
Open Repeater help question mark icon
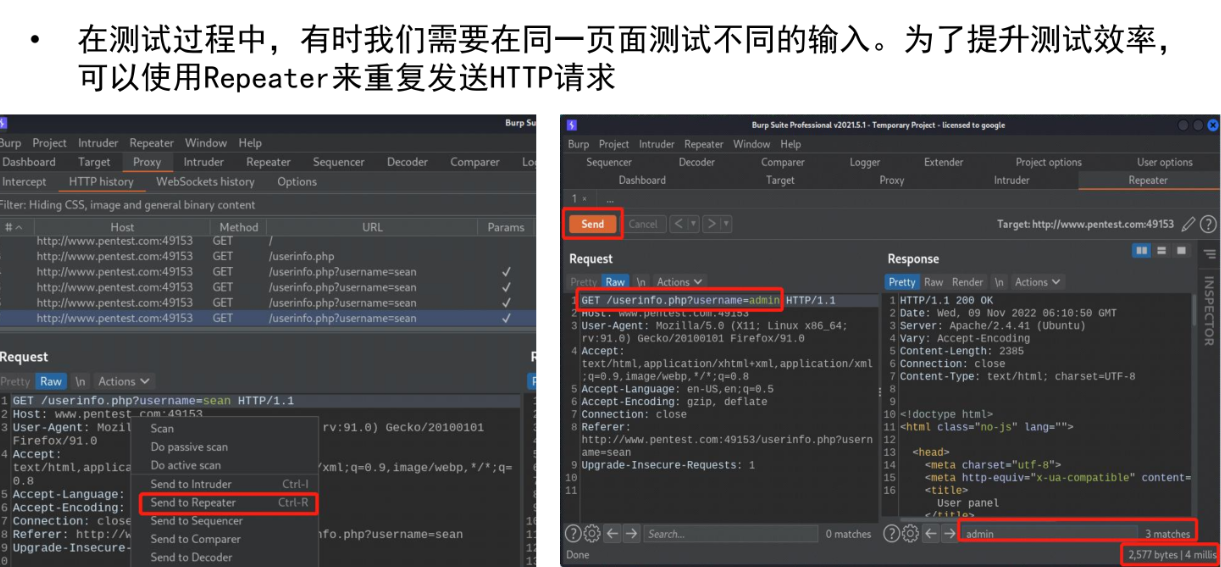click(x=1208, y=224)
